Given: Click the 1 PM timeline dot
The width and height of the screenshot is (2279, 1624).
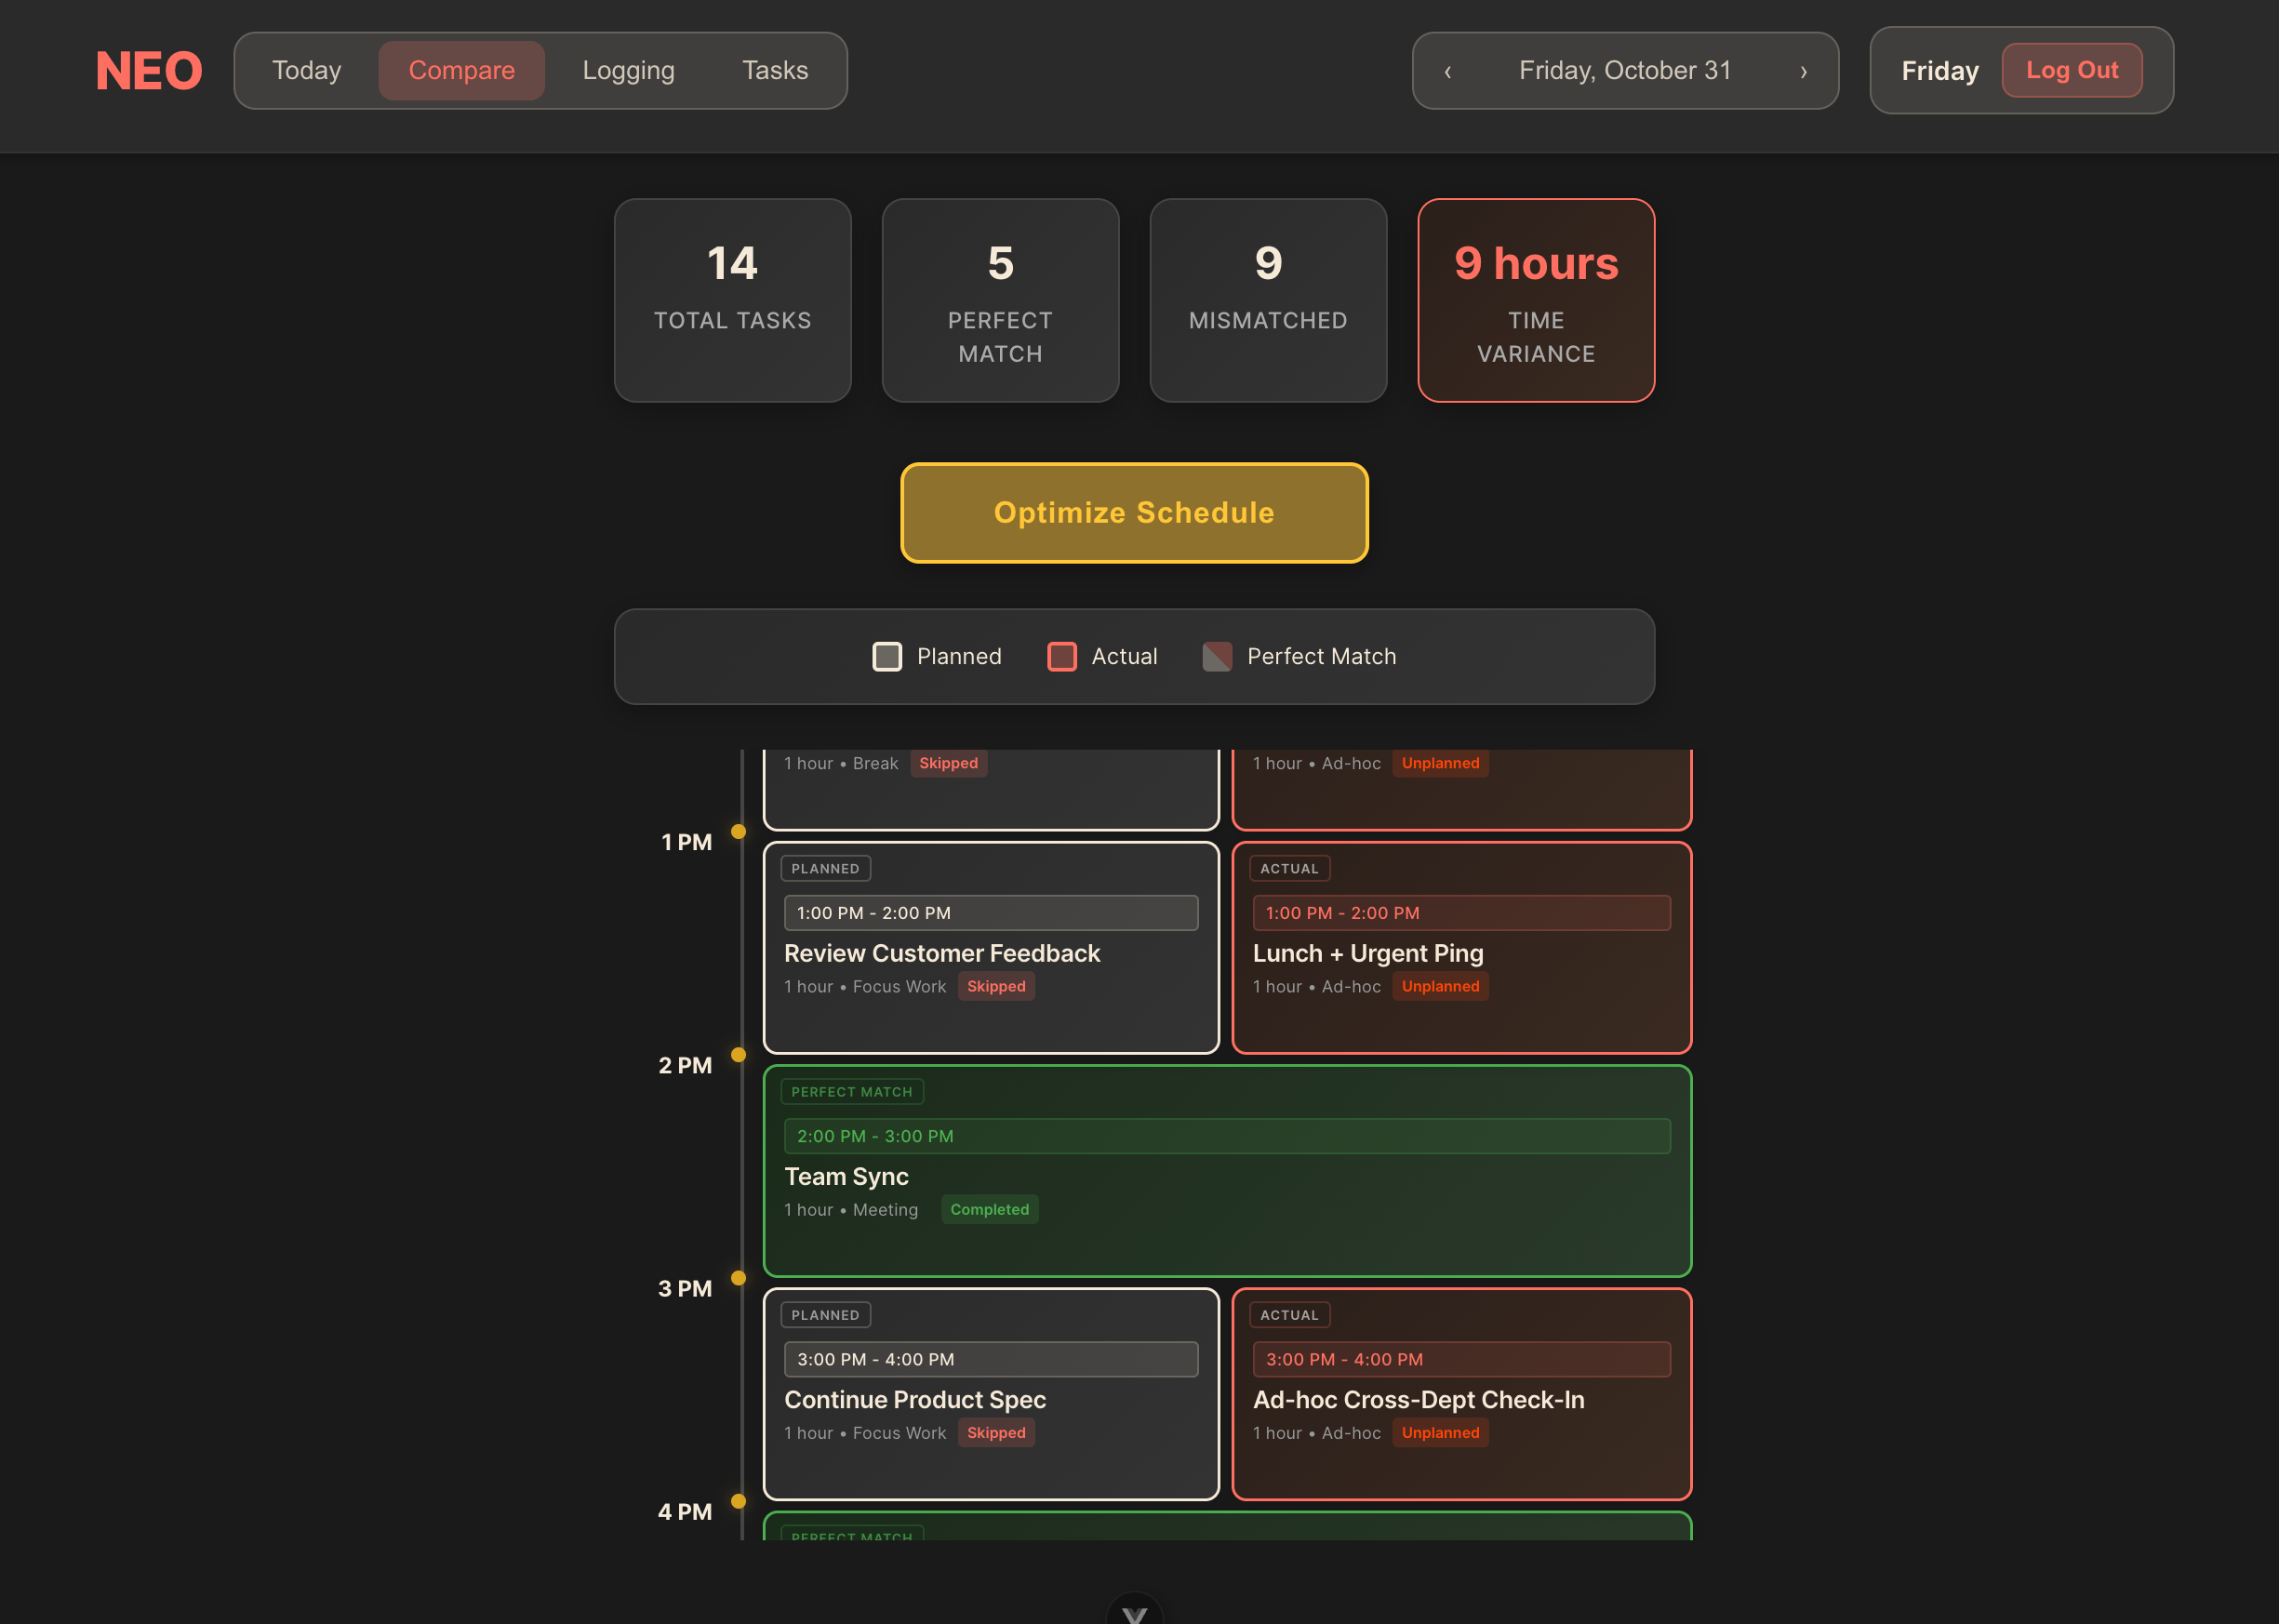Looking at the screenshot, I should [x=738, y=832].
